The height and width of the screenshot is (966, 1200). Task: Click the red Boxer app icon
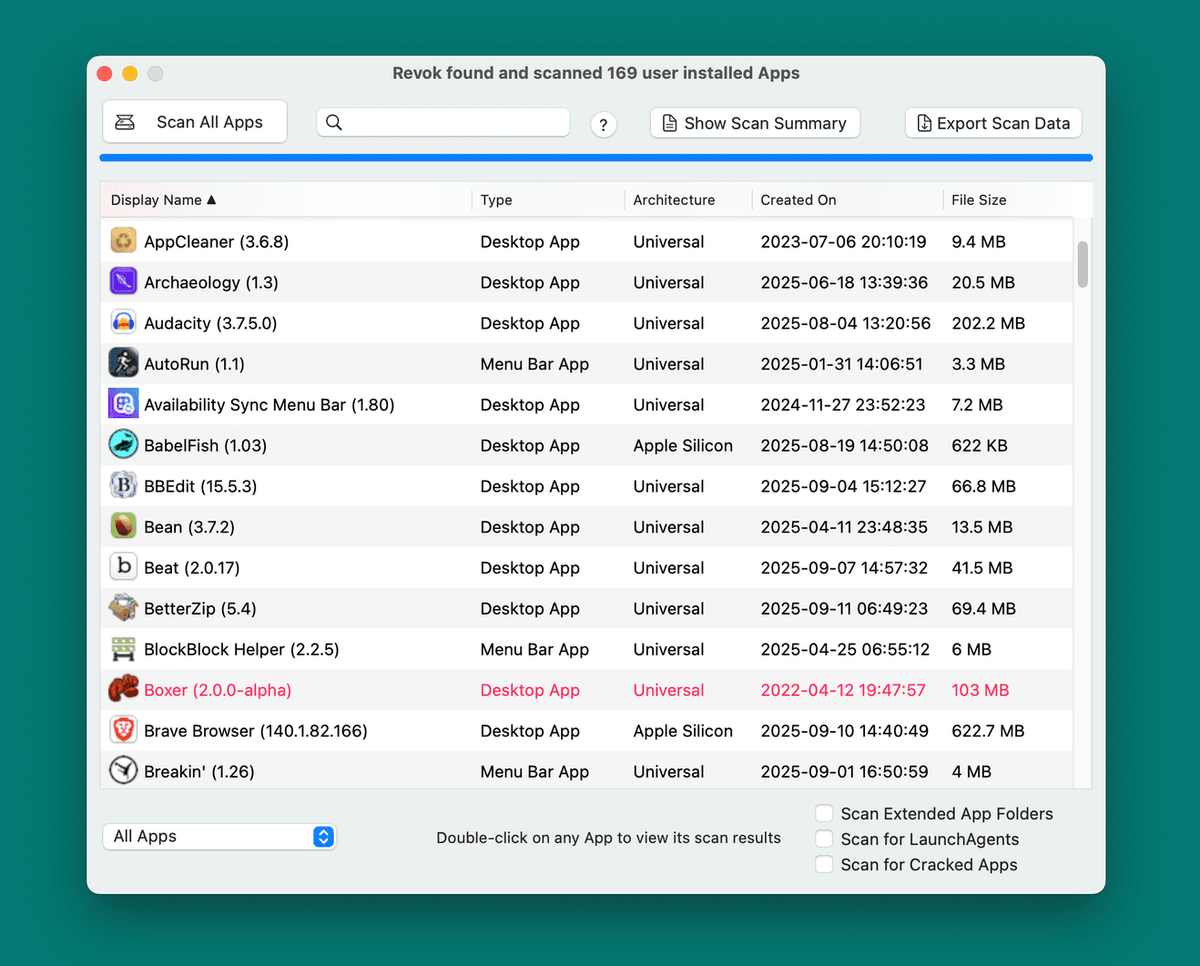(x=123, y=690)
